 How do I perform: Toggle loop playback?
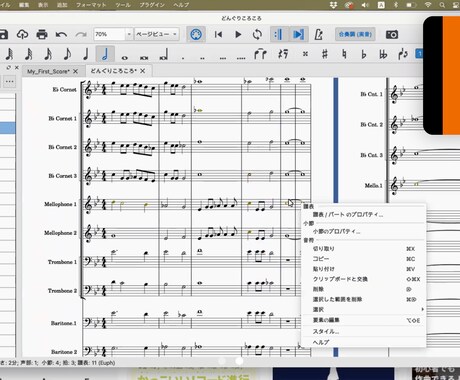coord(257,34)
